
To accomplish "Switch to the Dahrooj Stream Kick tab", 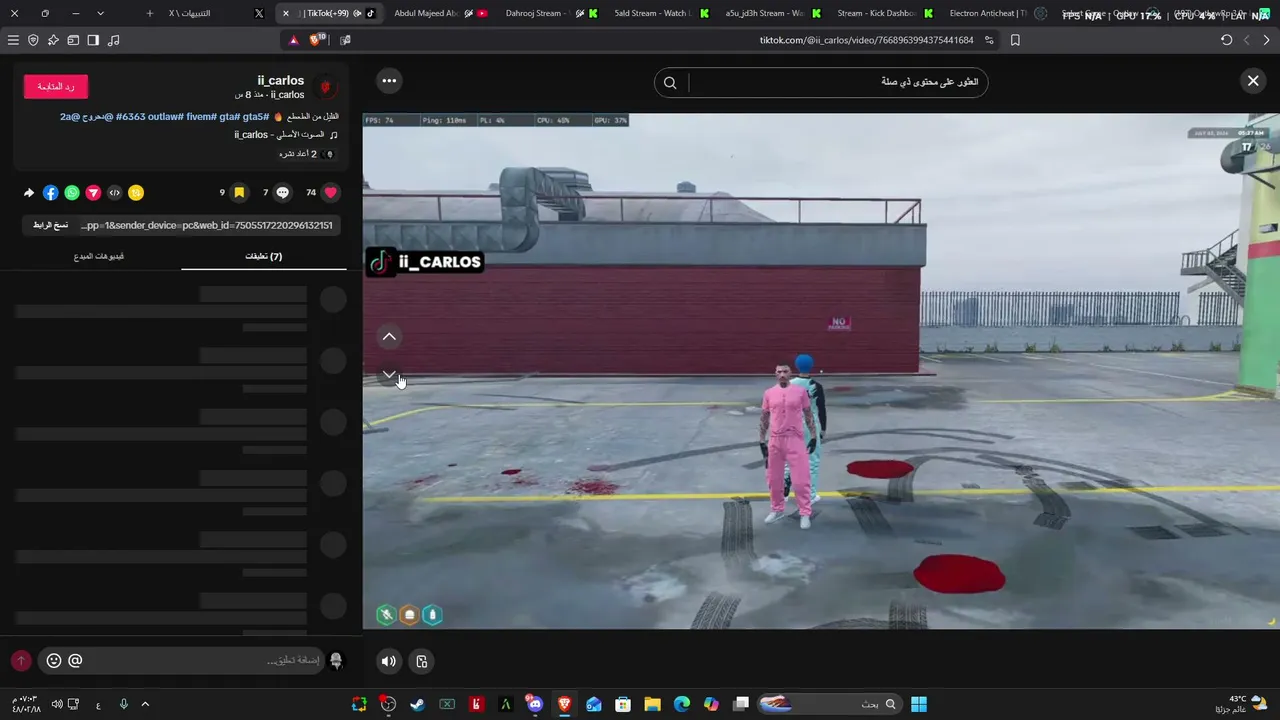I will (x=550, y=13).
